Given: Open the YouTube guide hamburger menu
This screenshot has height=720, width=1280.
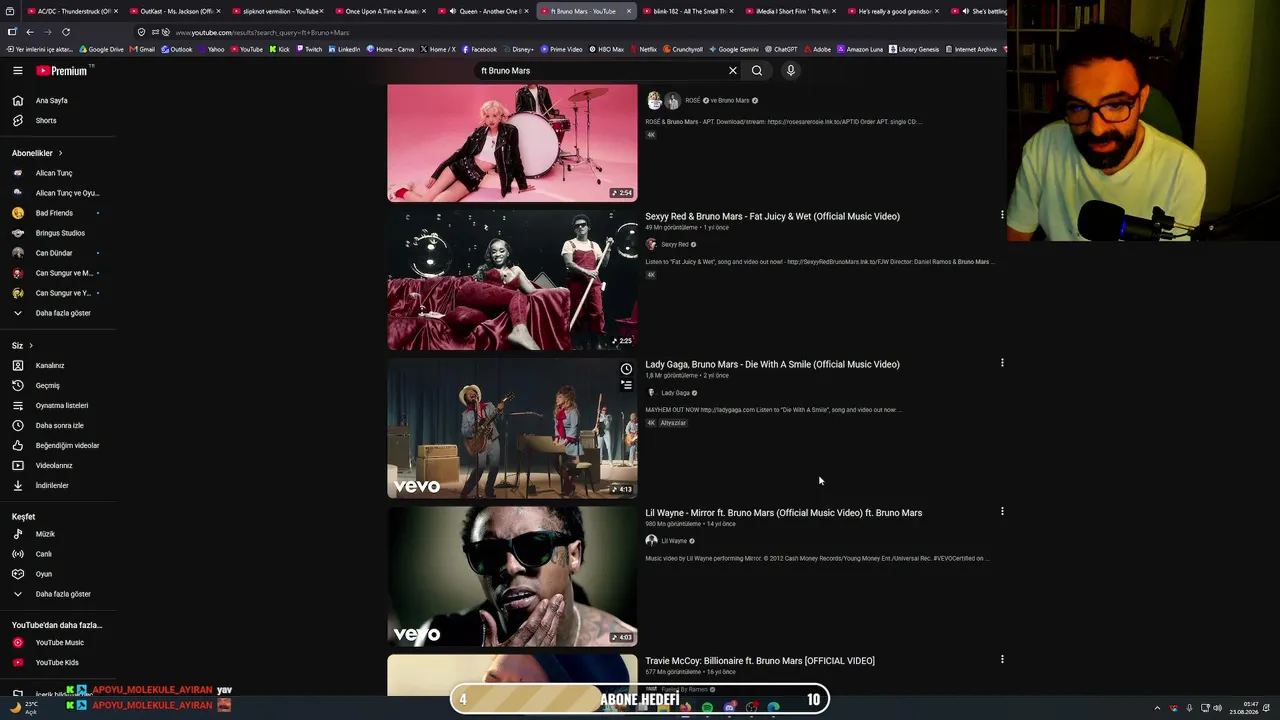Looking at the screenshot, I should 17,70.
